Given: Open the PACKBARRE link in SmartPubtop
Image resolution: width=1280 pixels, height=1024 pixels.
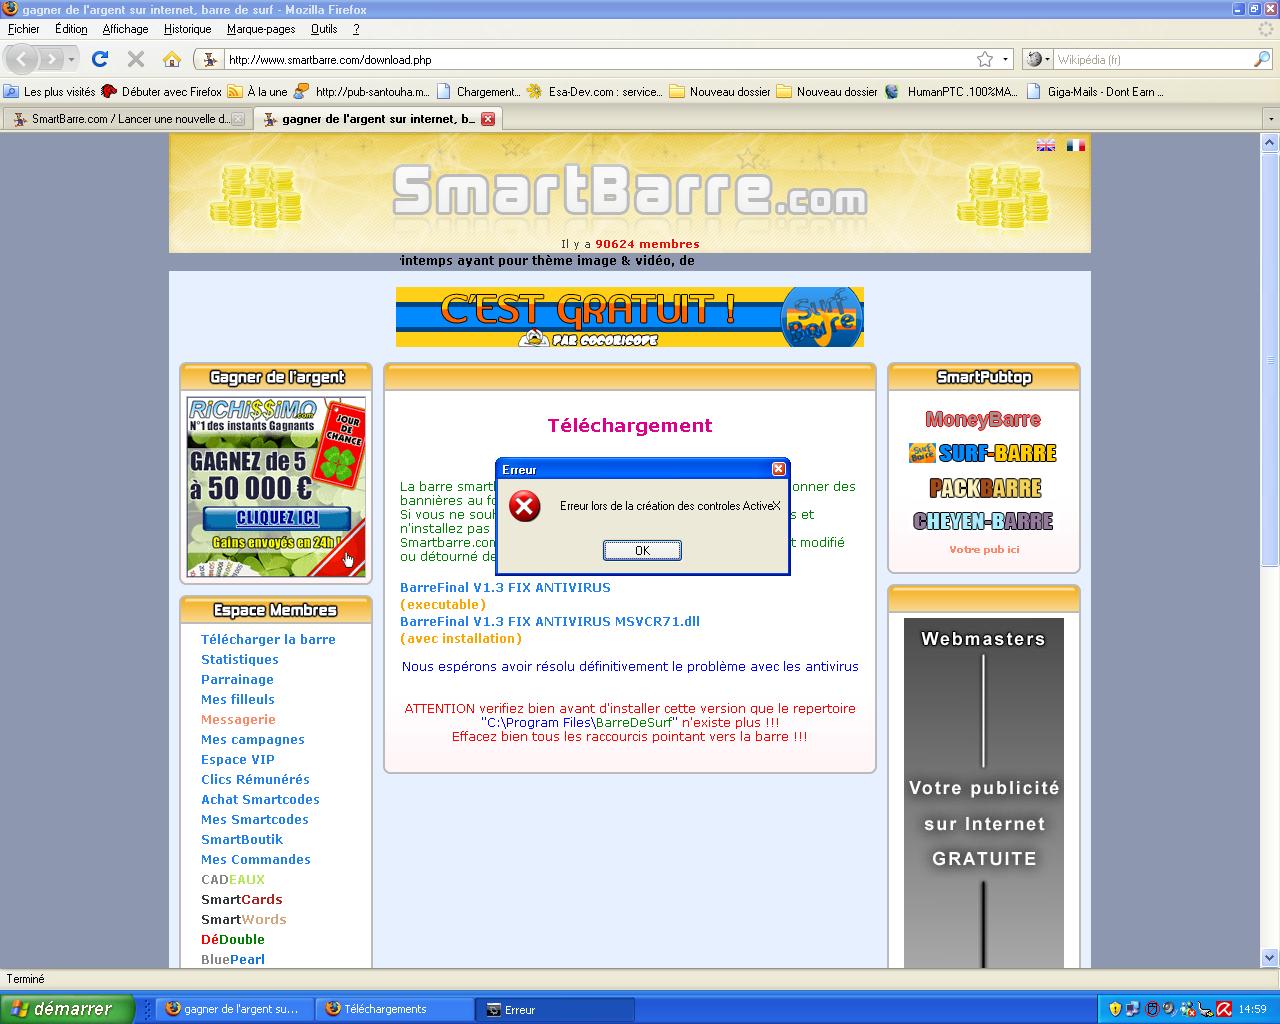Looking at the screenshot, I should click(x=985, y=488).
